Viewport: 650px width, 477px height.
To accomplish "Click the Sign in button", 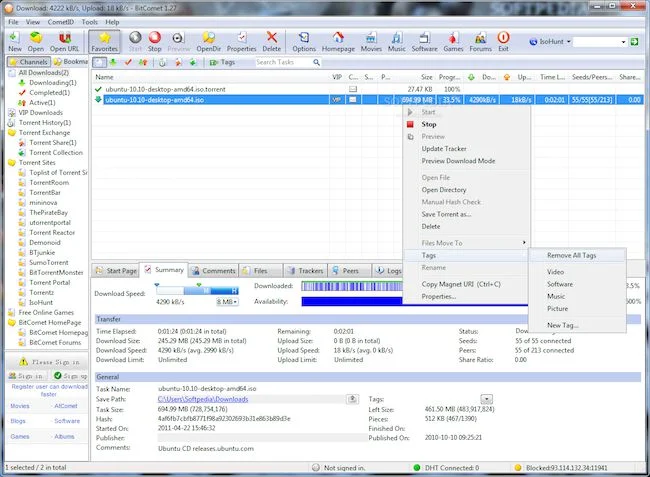I will click(x=26, y=376).
